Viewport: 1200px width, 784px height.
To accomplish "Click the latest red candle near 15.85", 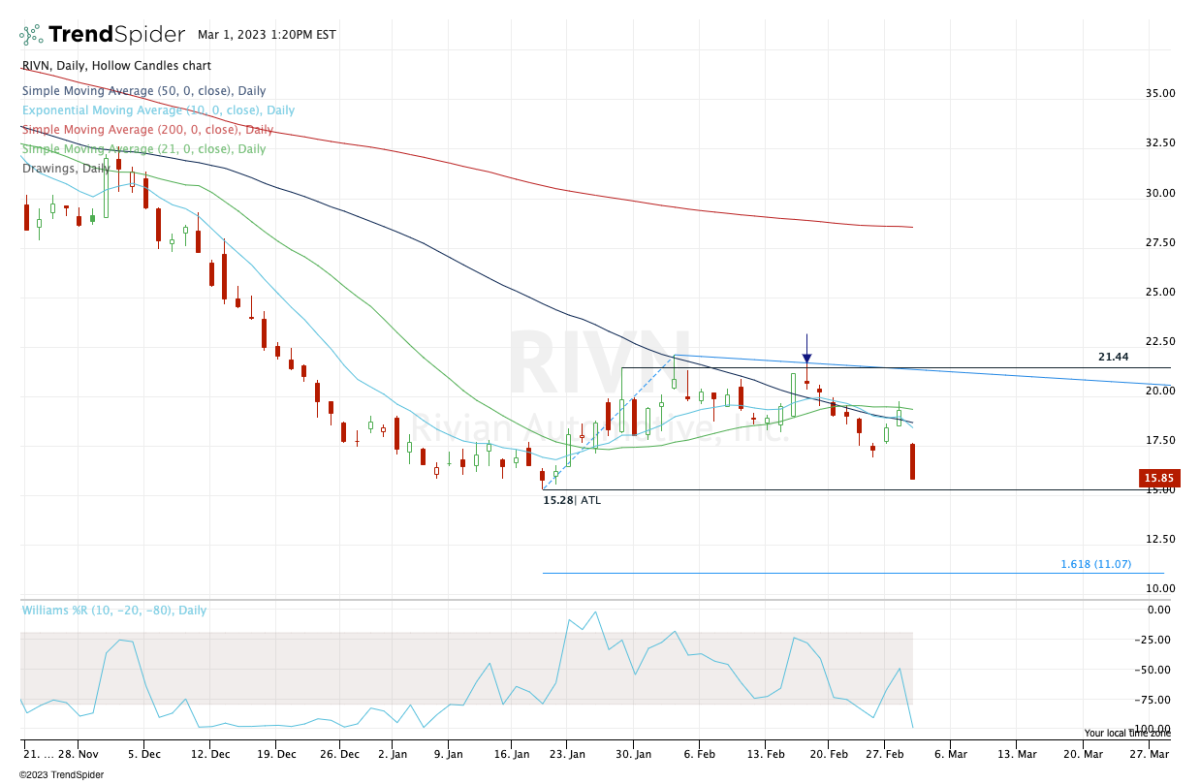I will [913, 462].
